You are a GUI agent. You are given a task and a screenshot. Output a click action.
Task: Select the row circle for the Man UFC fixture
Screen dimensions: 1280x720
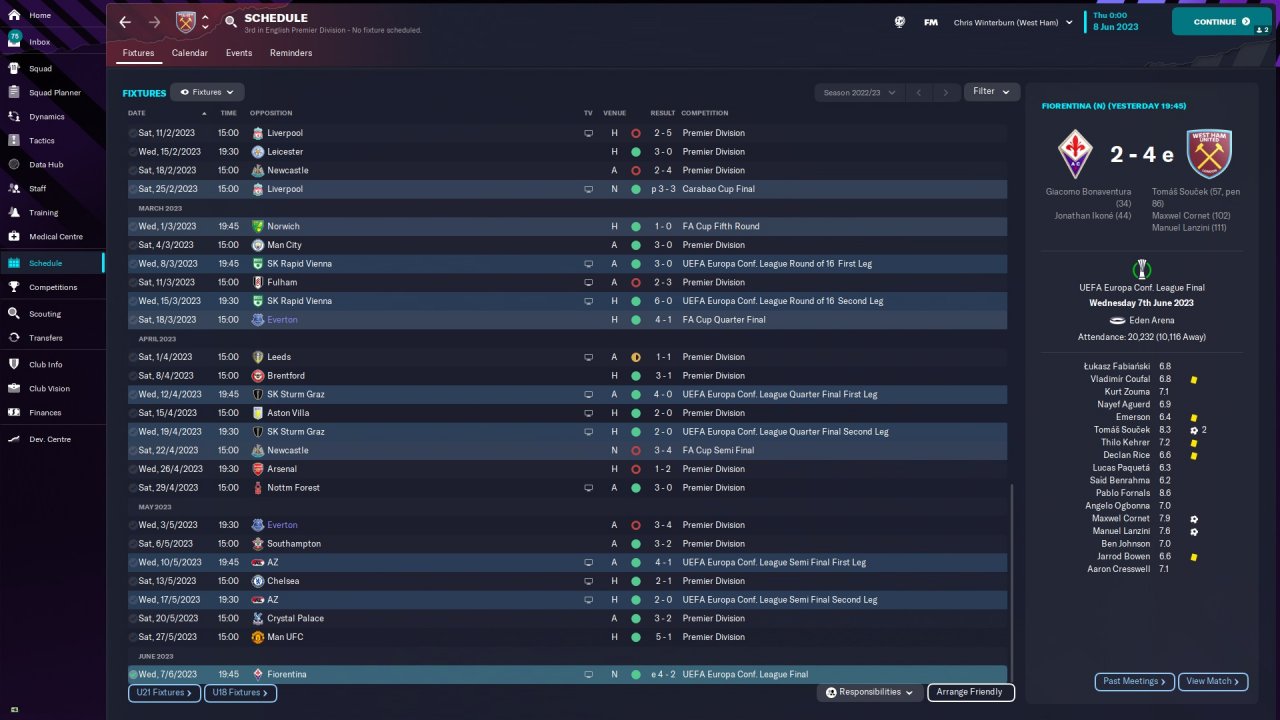pos(133,637)
